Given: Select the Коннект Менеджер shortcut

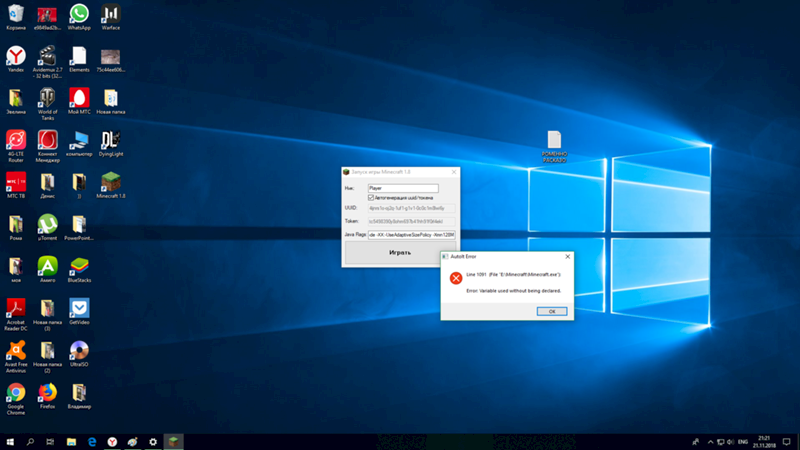Looking at the screenshot, I should [47, 146].
